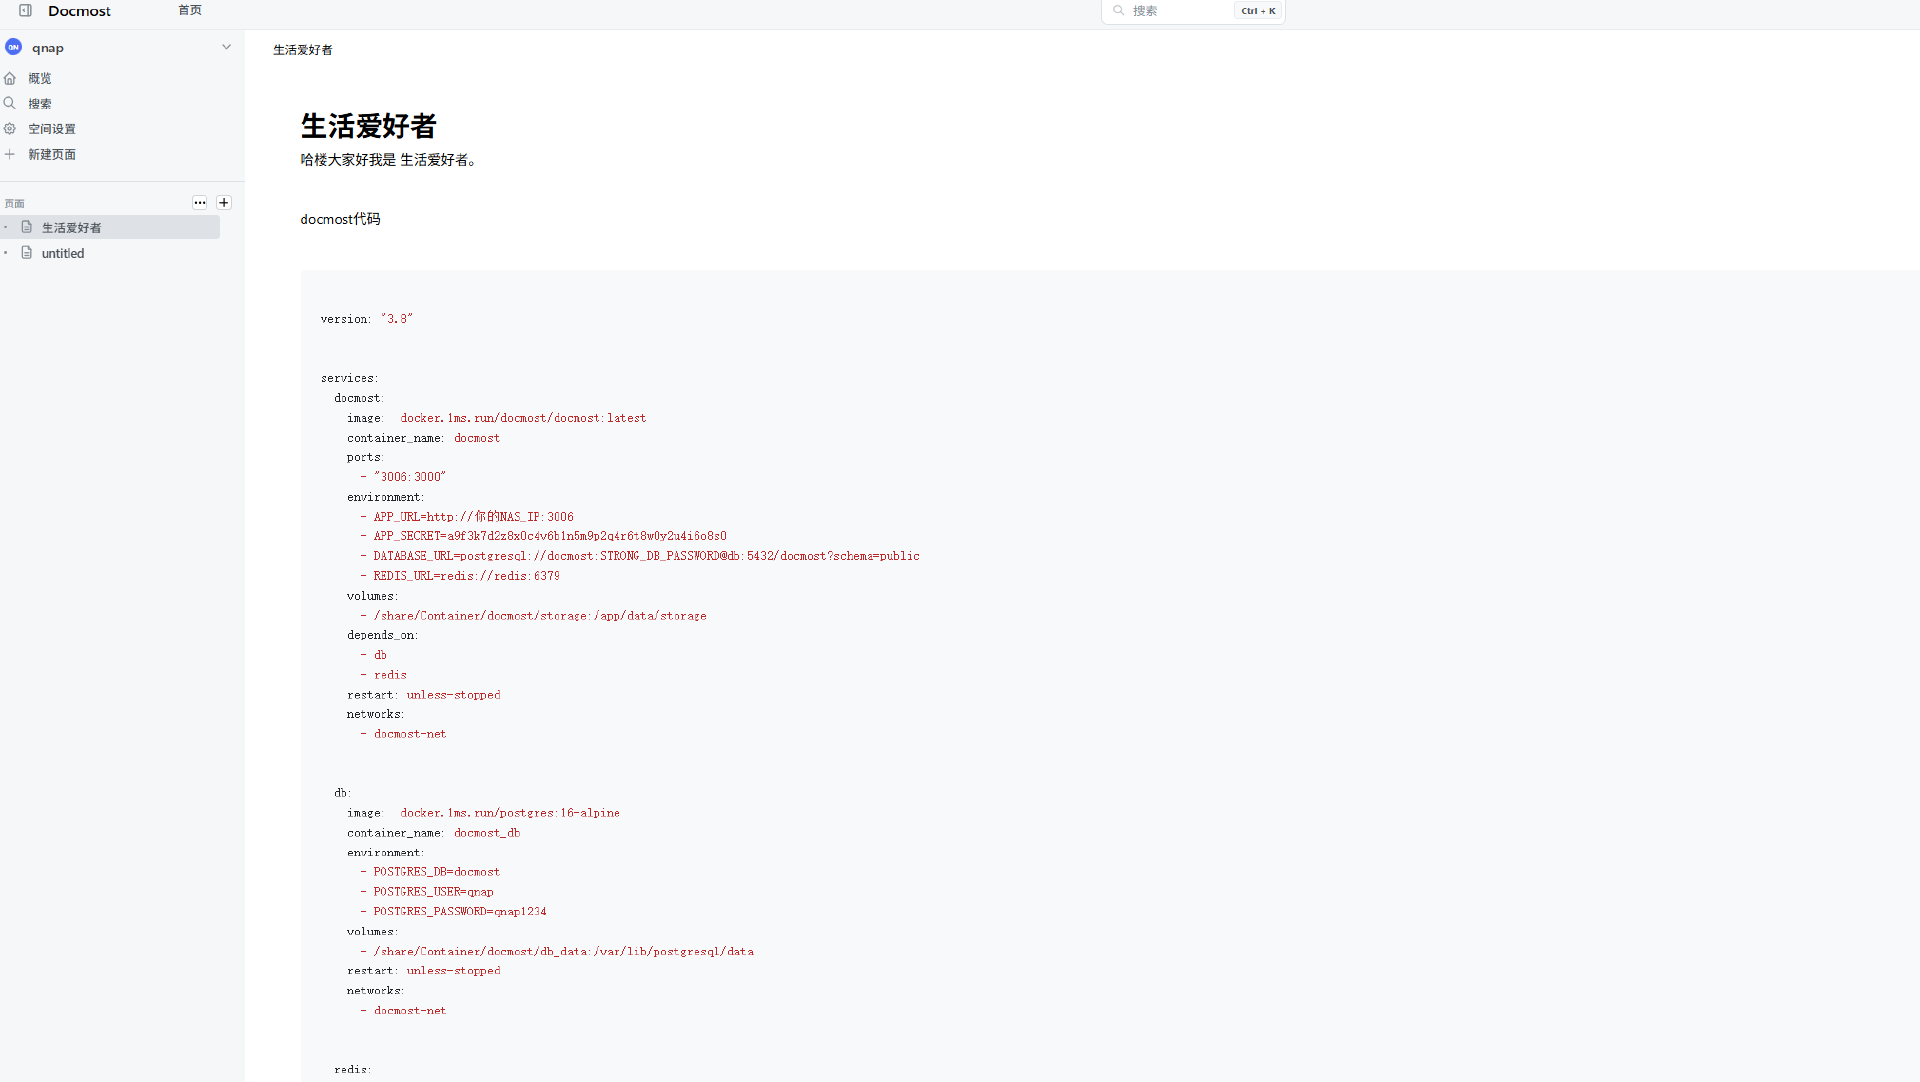This screenshot has height=1082, width=1920.
Task: Open the 首页 tab in the header
Action: point(190,10)
